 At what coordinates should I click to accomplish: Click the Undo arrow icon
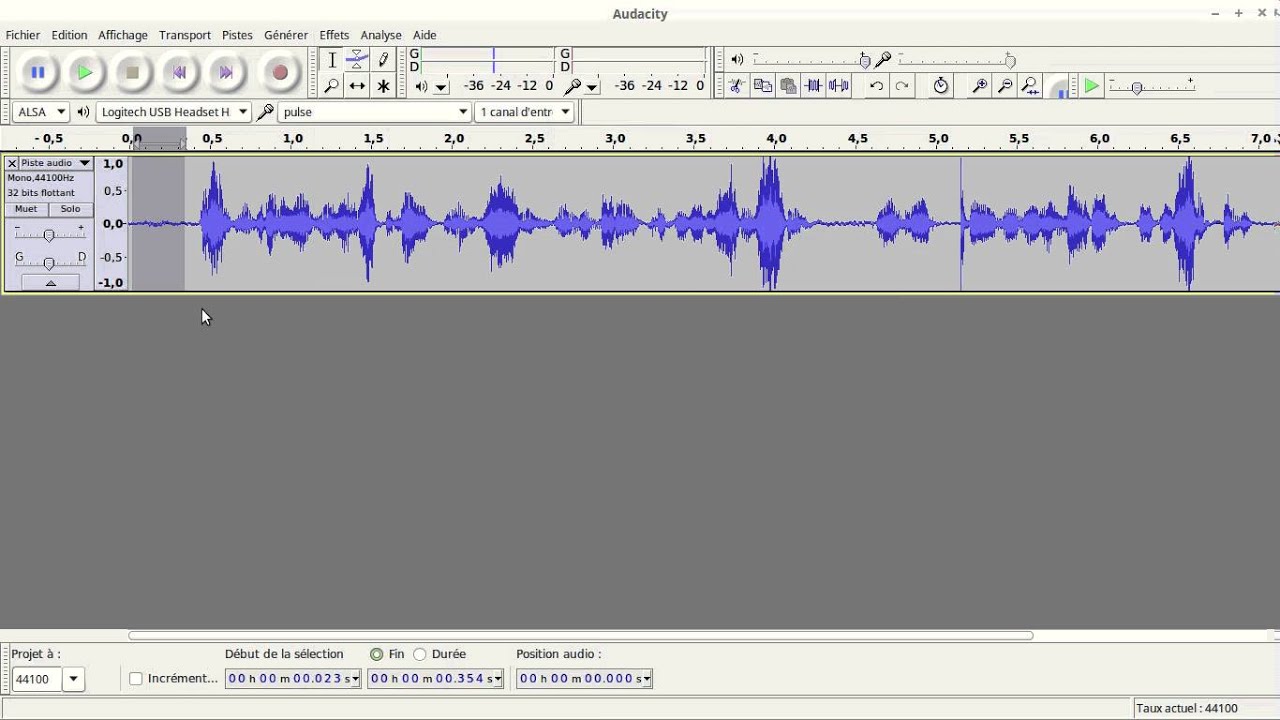876,86
